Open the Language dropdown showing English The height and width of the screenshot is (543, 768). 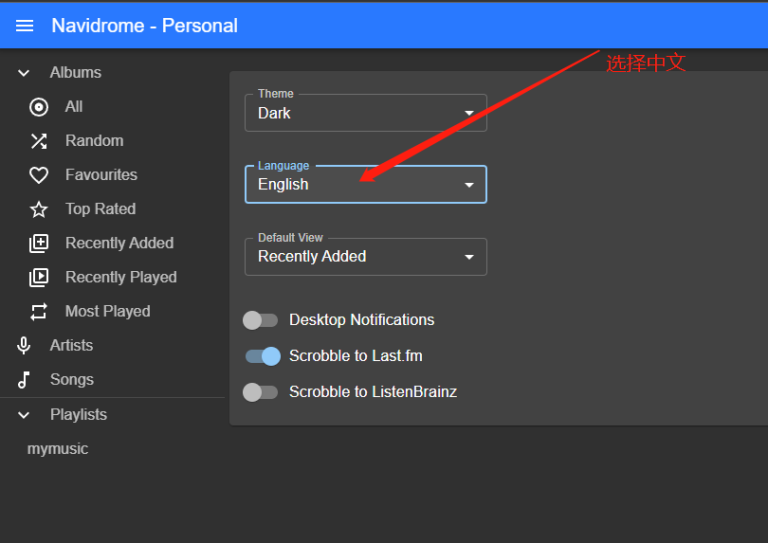[365, 185]
